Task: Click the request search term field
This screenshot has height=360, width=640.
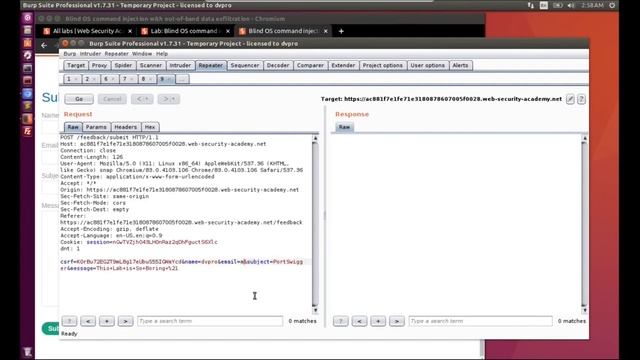Action: (x=210, y=321)
